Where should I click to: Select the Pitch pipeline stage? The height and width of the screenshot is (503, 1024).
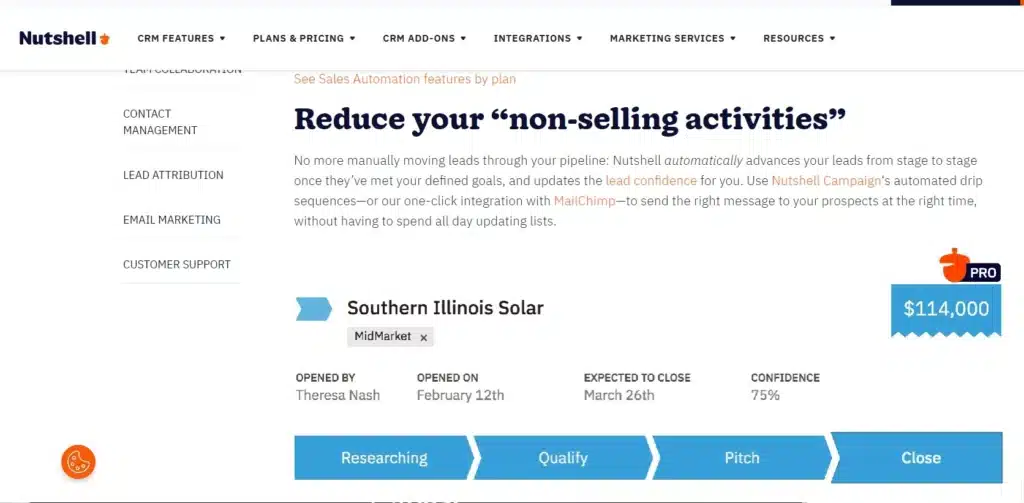742,458
